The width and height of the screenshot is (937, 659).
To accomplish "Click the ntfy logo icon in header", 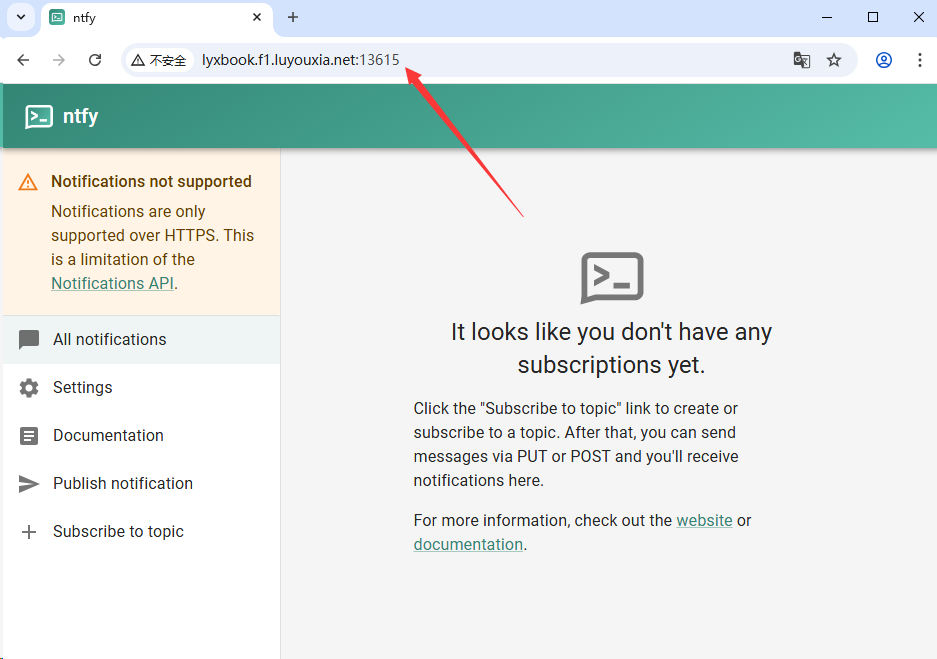I will [x=39, y=117].
